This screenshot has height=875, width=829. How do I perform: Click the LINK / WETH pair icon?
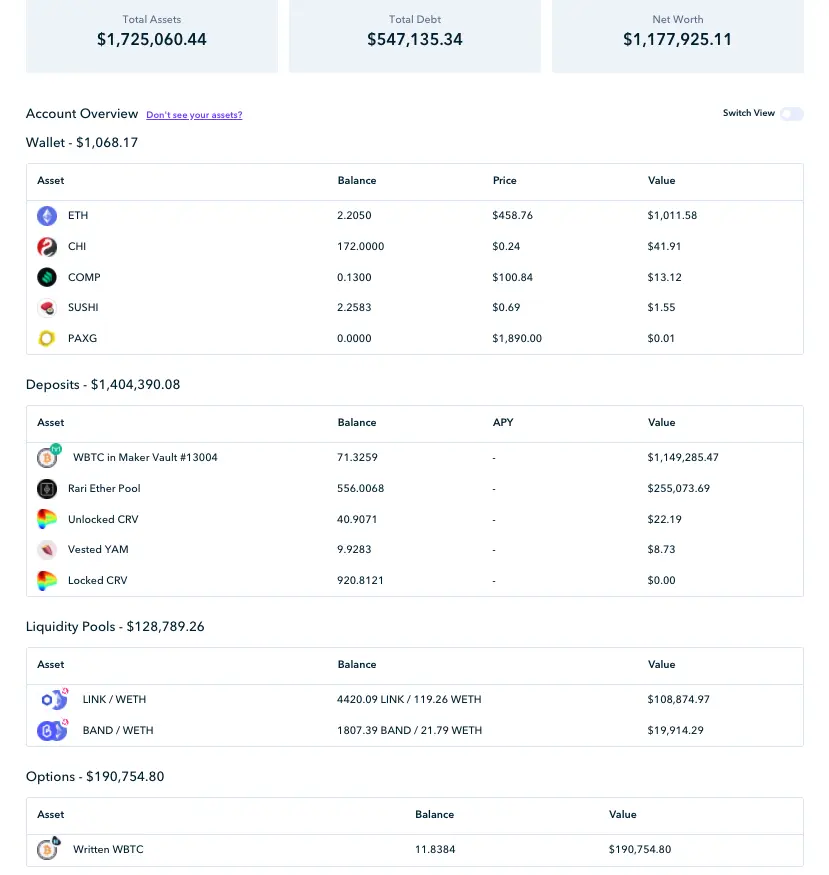pos(55,700)
